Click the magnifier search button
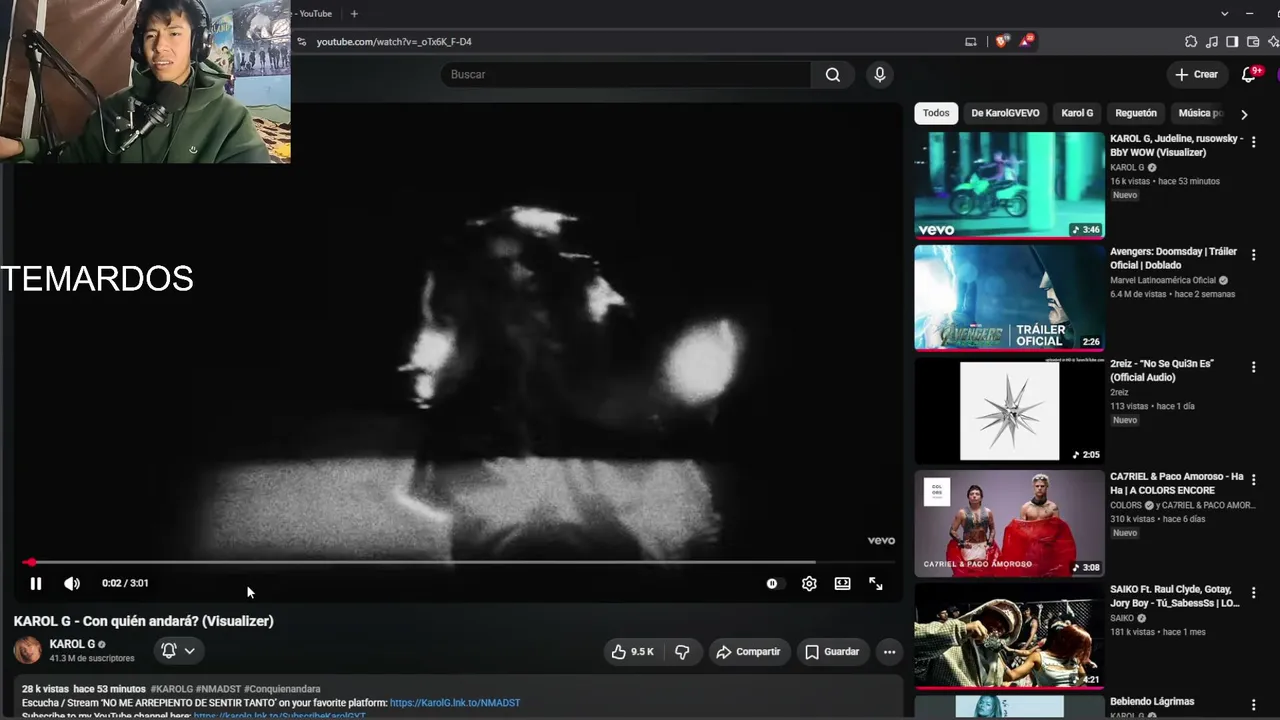 [833, 75]
